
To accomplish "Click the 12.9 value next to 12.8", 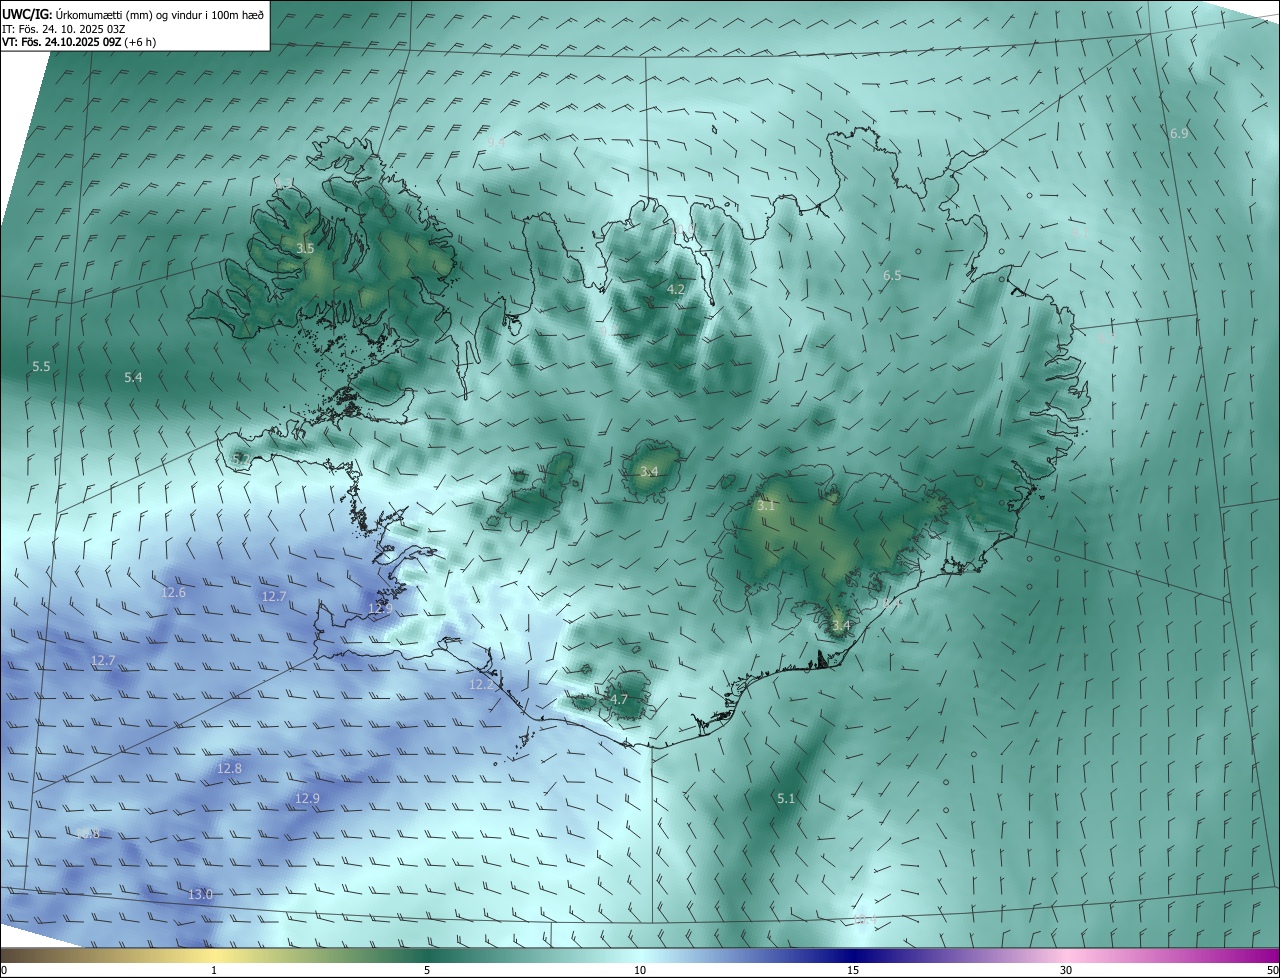I will [307, 798].
